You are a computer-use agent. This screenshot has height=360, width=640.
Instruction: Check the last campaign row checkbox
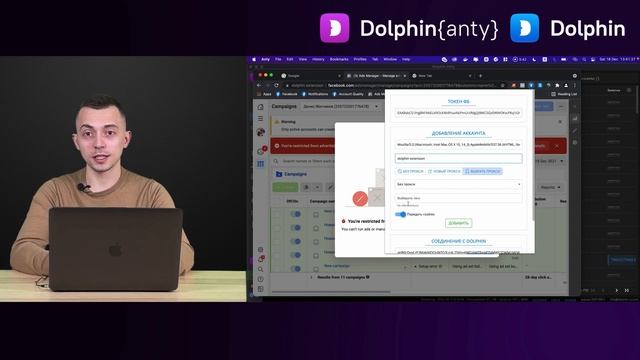pyautogui.click(x=316, y=269)
